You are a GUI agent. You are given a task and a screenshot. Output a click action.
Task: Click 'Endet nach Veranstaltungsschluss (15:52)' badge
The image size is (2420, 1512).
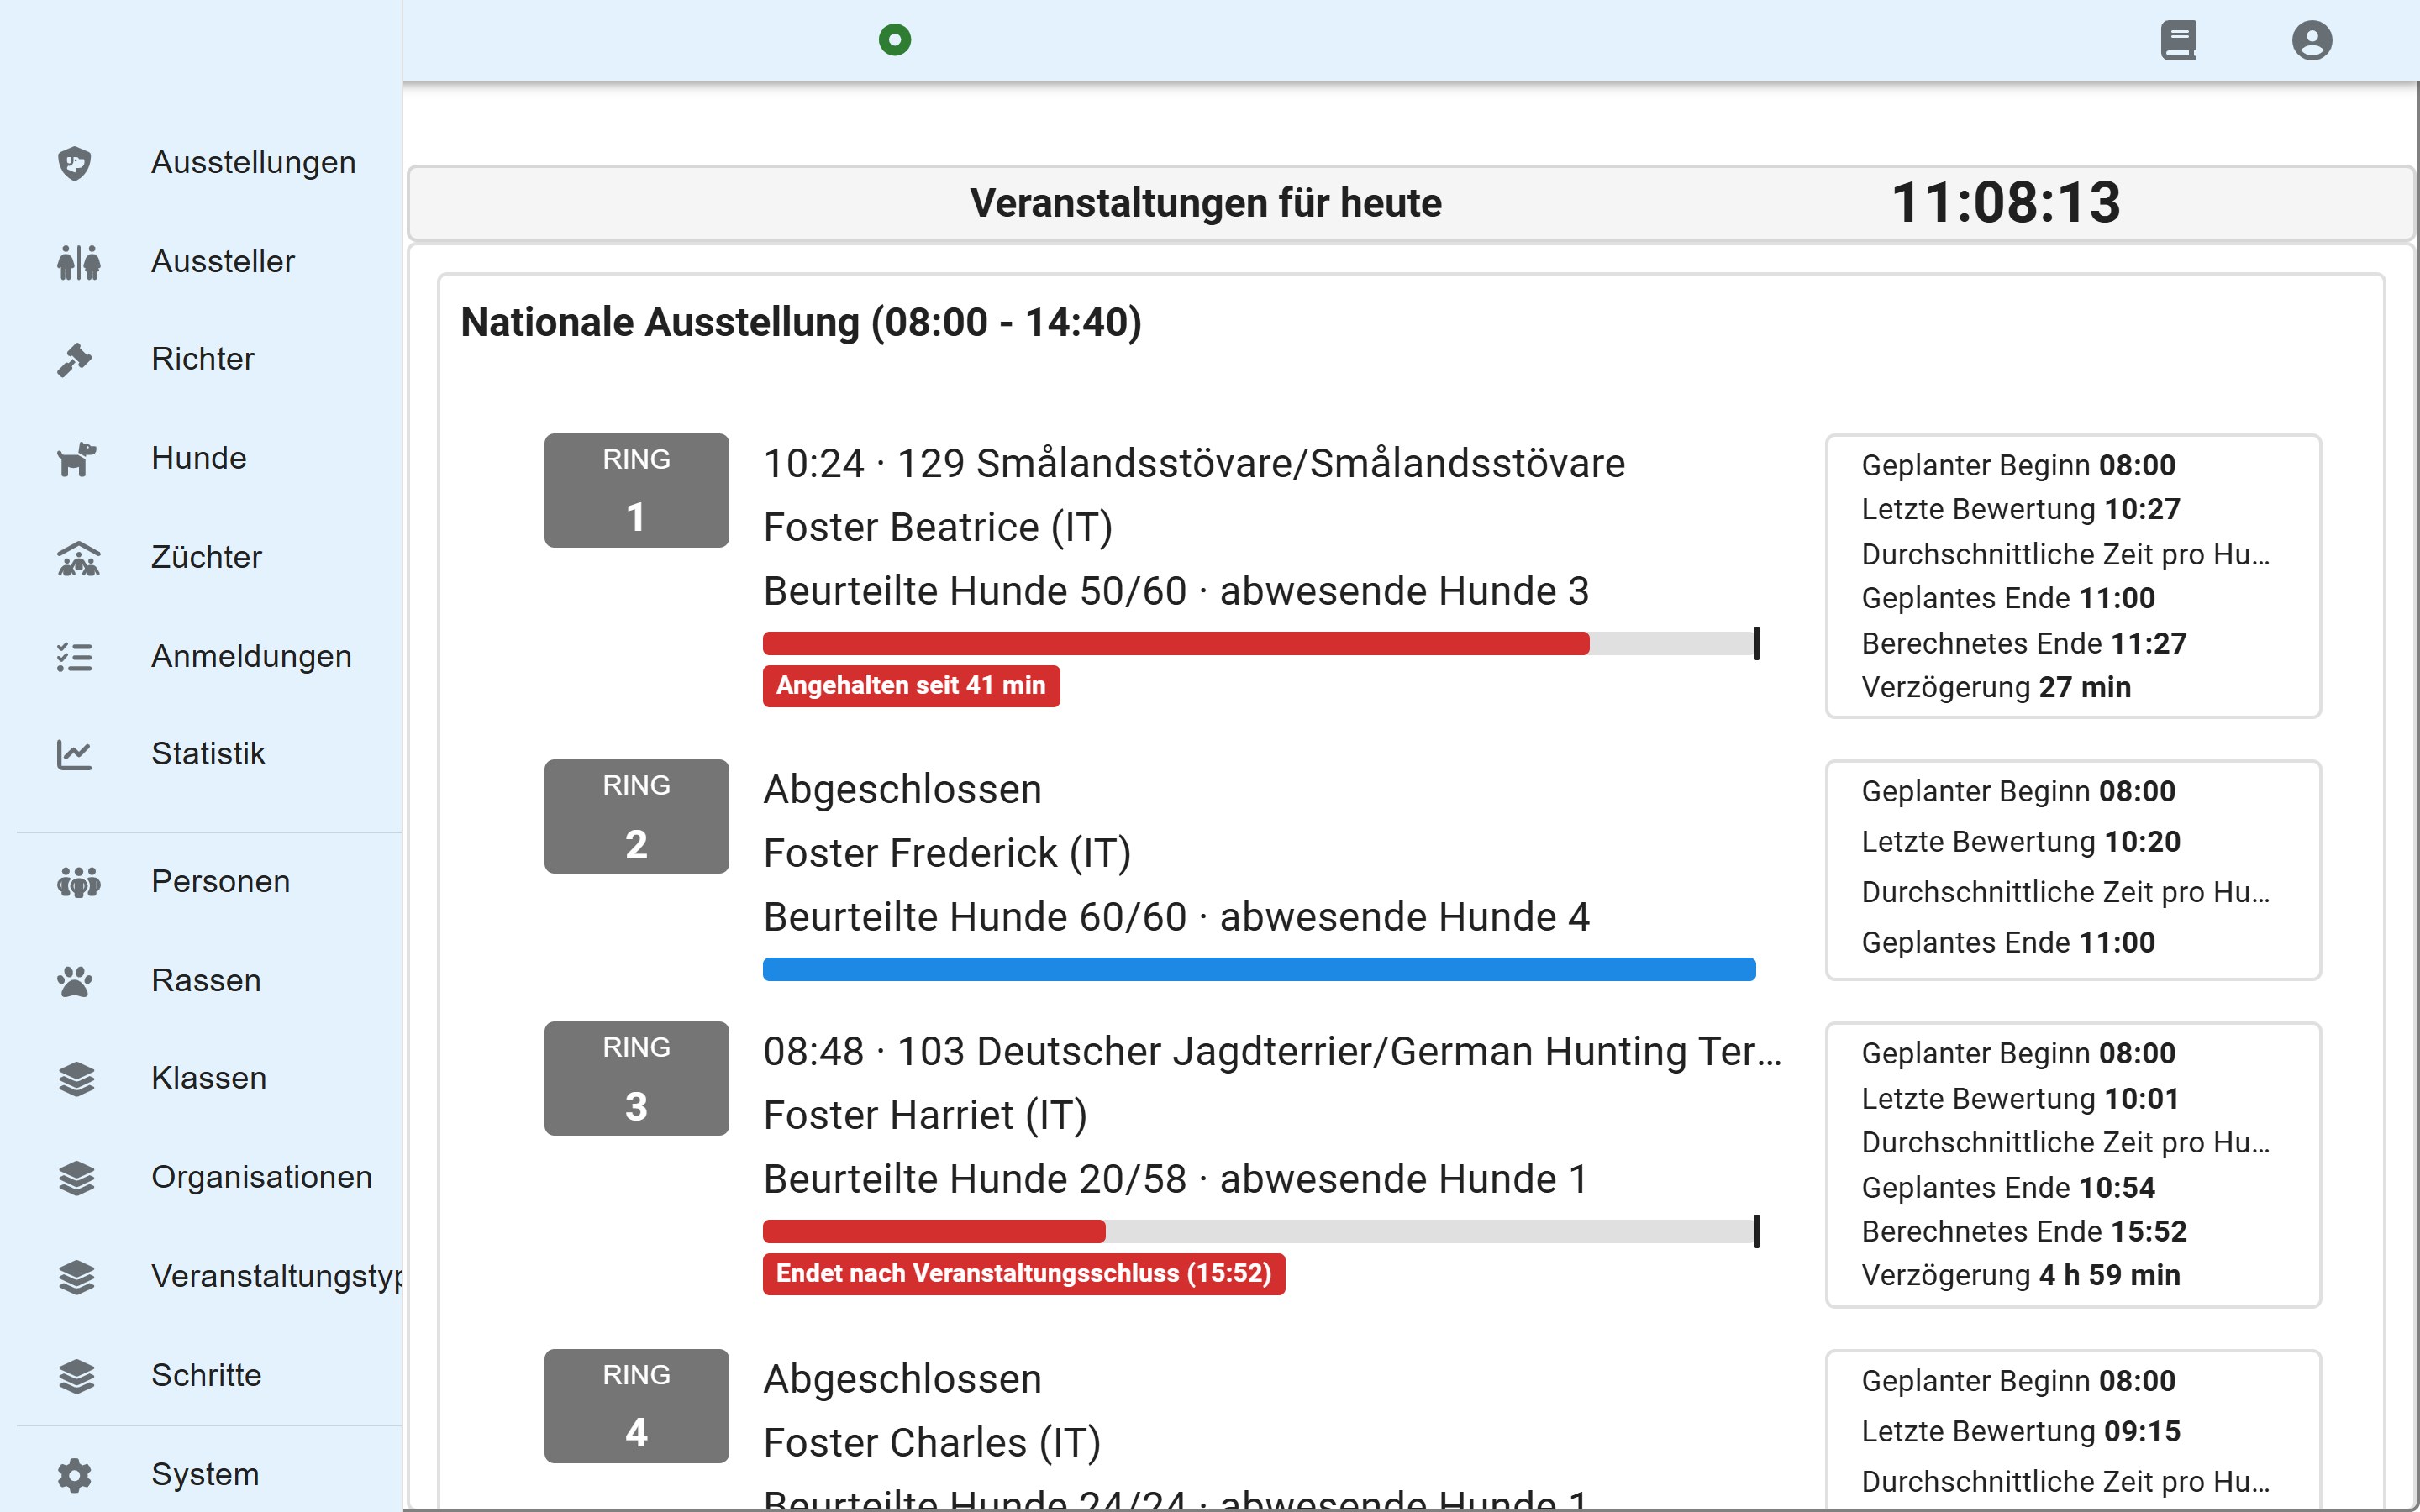tap(1024, 1274)
